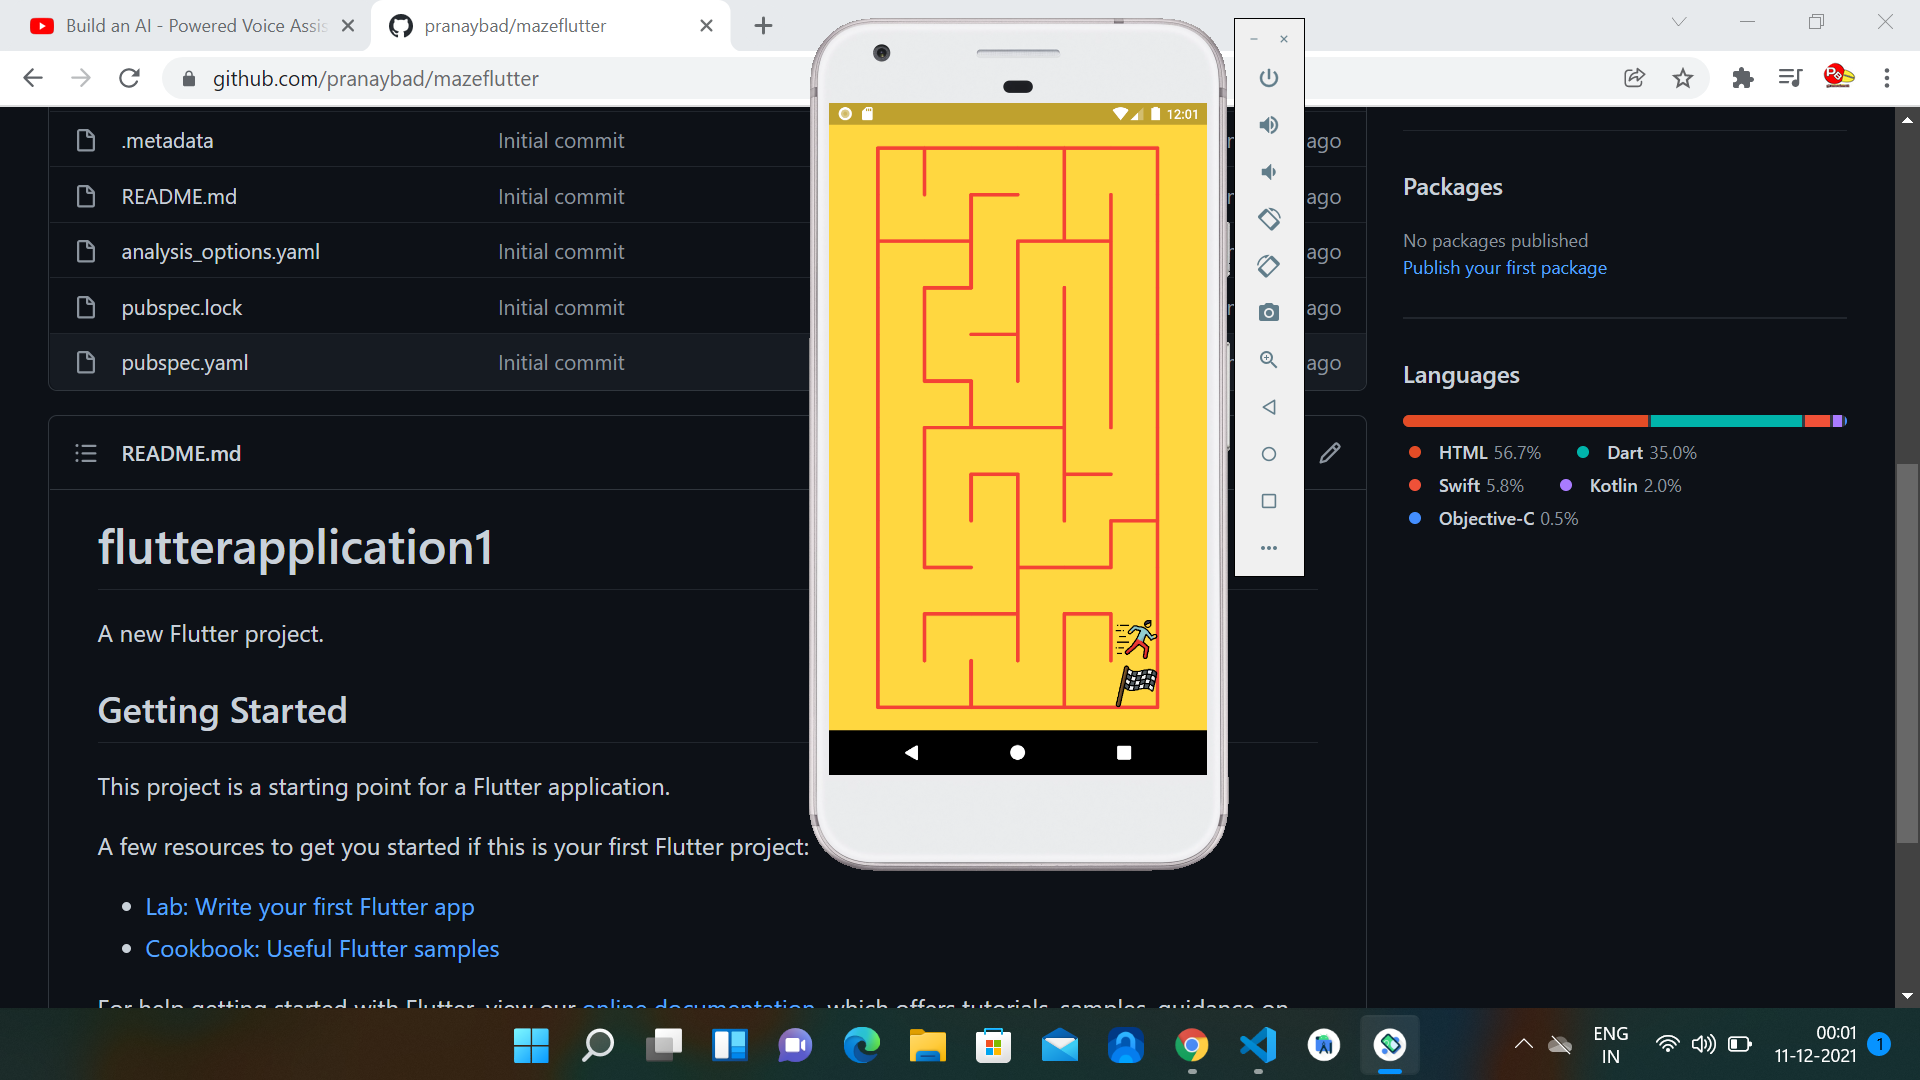Open Lab: Write your first Flutter app link
The width and height of the screenshot is (1920, 1080).
(x=309, y=907)
